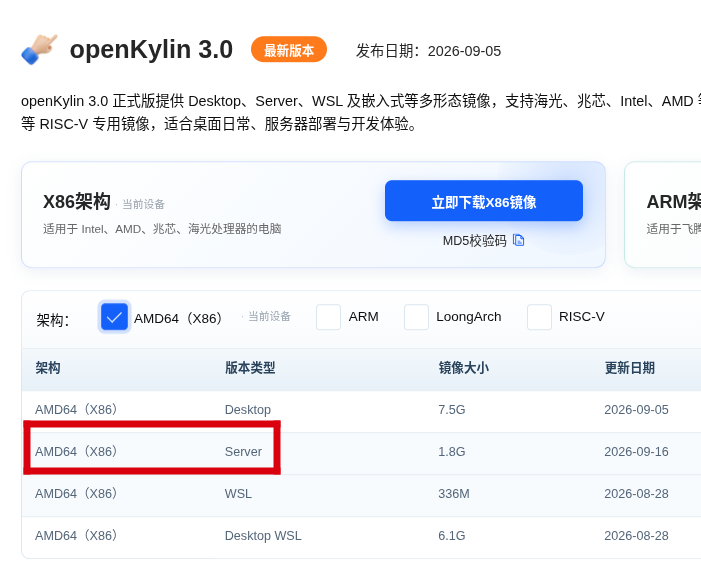Click the 更新日期 column header

tap(629, 368)
